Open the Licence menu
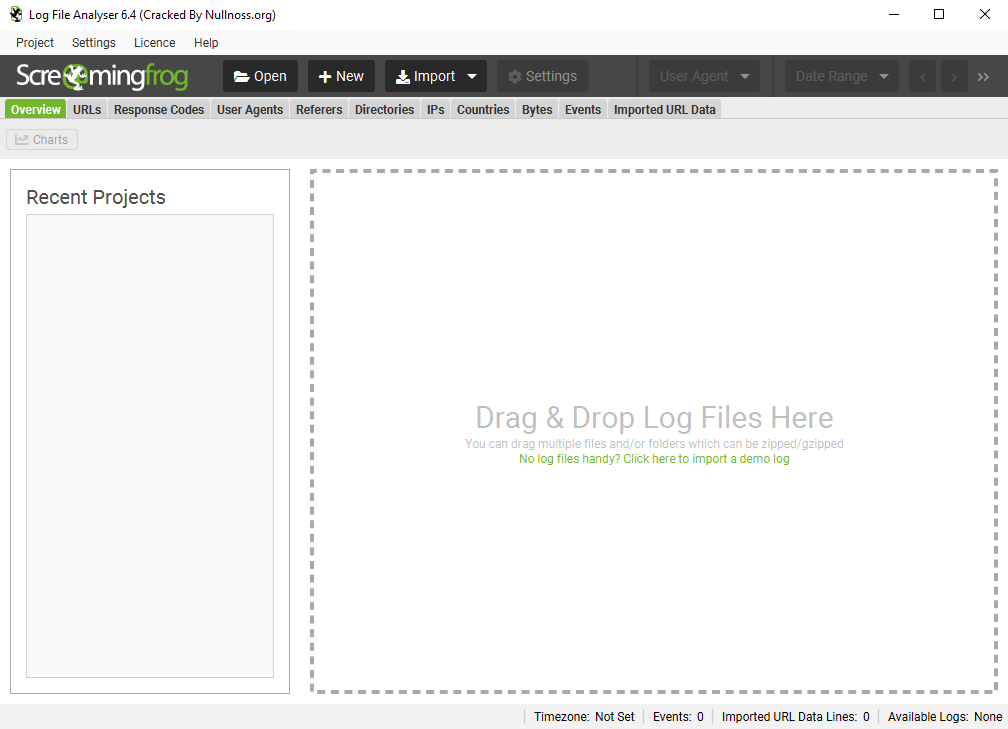Screen dimensions: 1008x729 click(x=154, y=42)
